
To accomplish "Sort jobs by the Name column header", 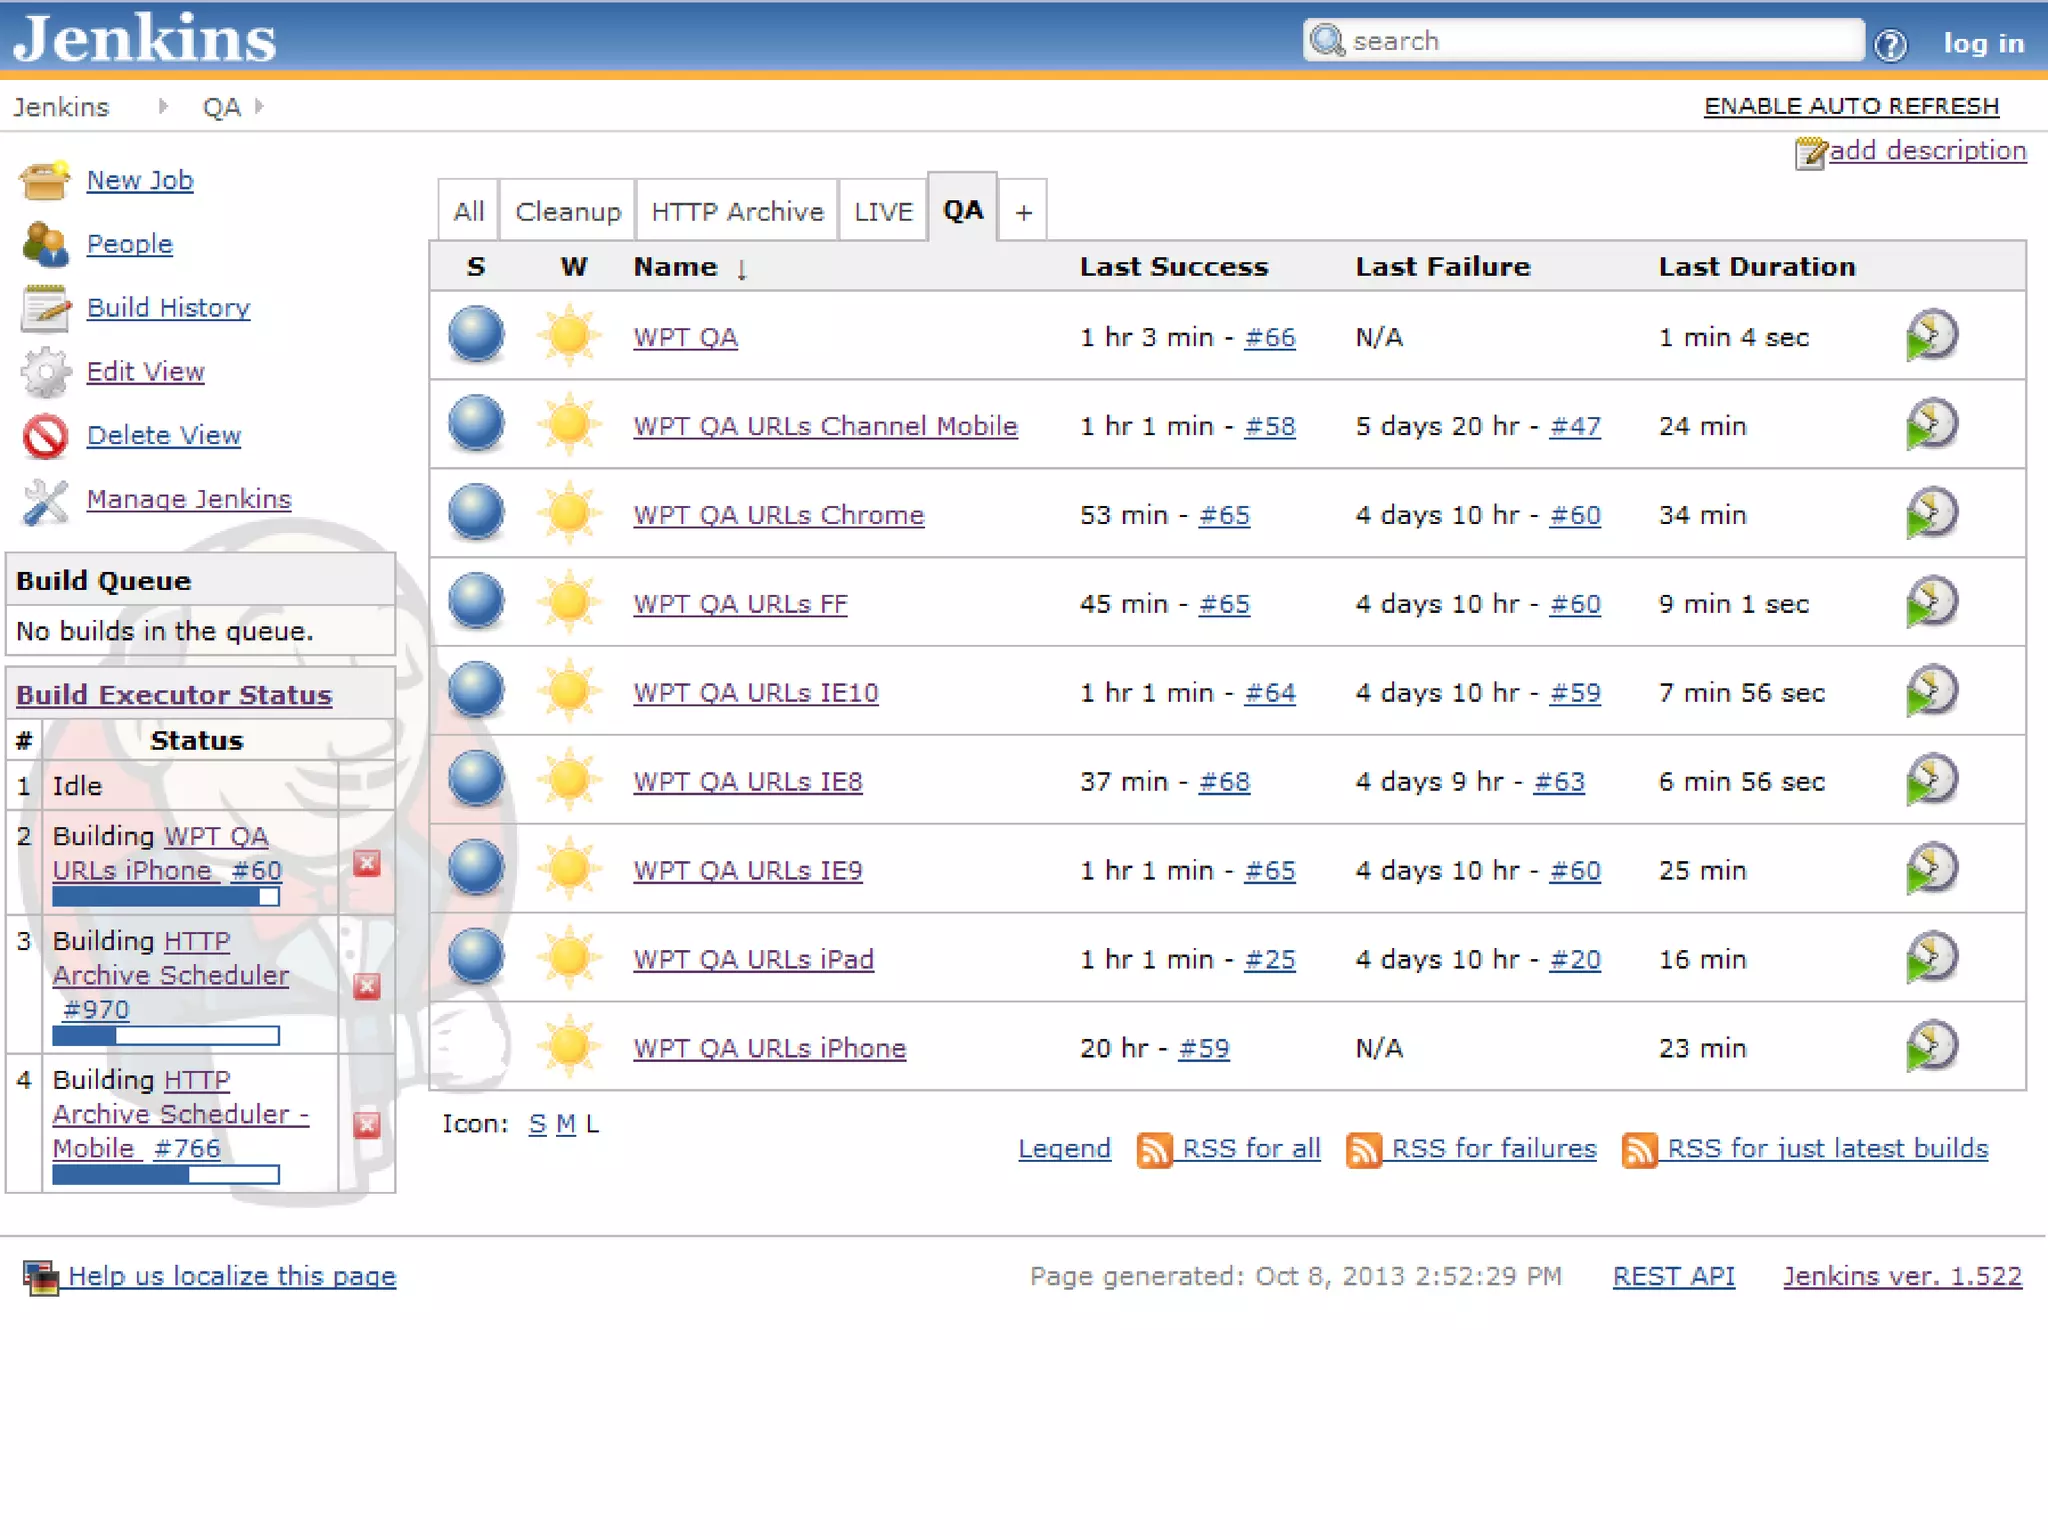I will (675, 267).
